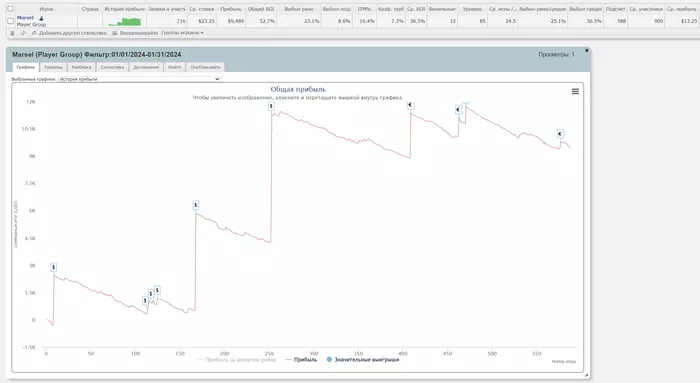This screenshot has height=383, width=700.
Task: Click the green profit history thumbnail
Action: pos(125,21)
